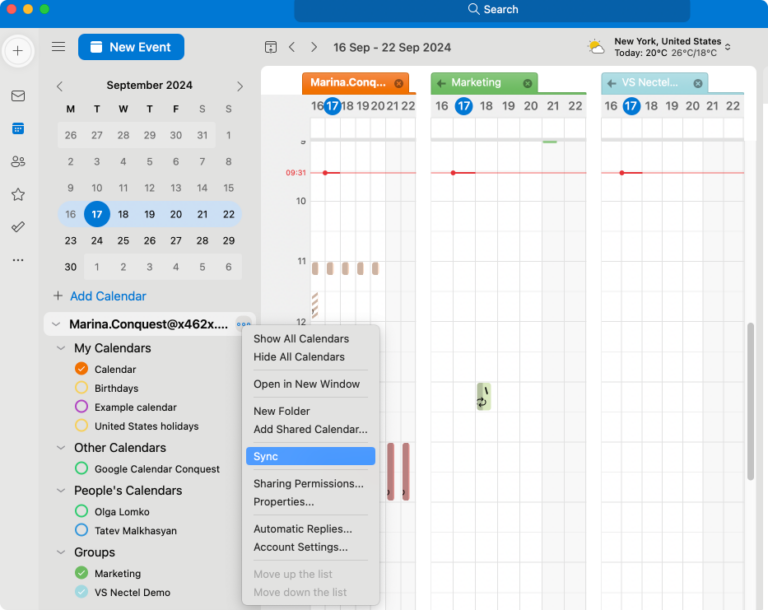Click the weather sun cloud icon

pyautogui.click(x=596, y=47)
